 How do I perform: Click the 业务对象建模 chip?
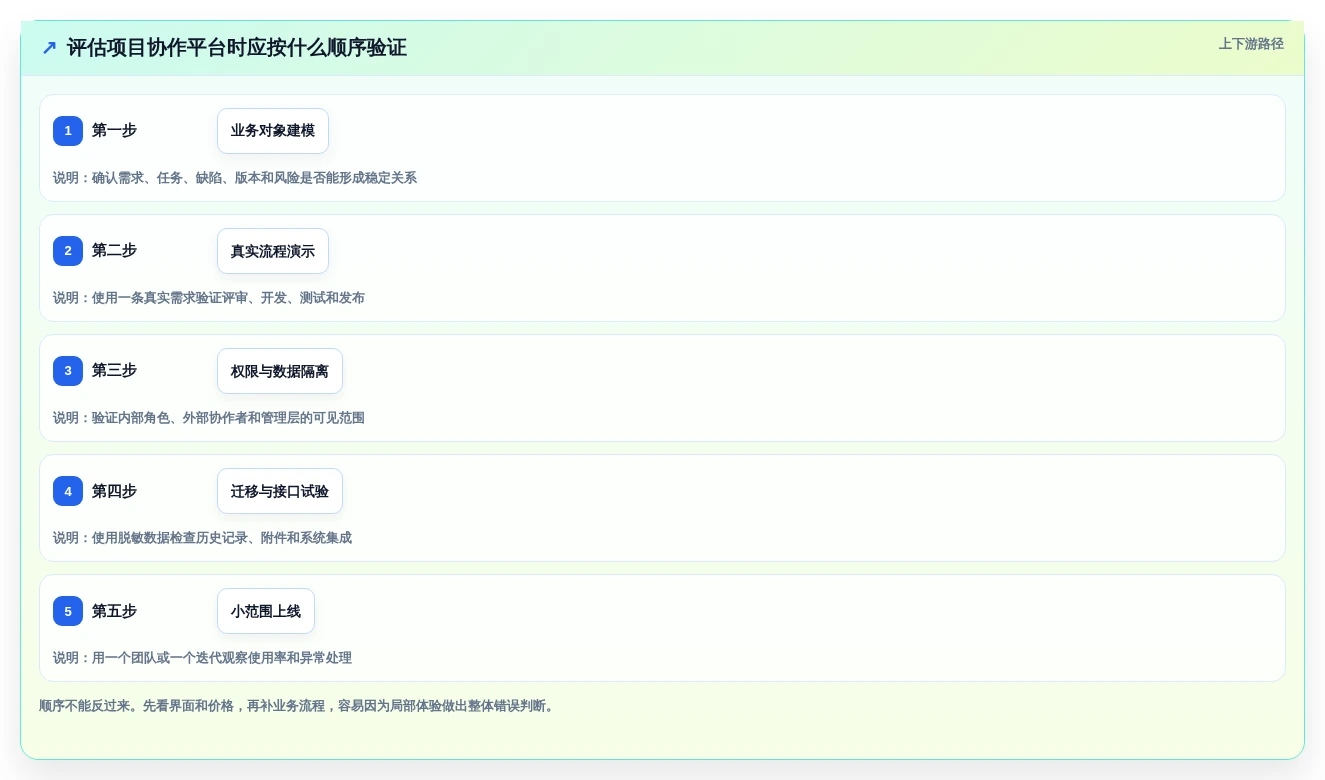coord(273,131)
